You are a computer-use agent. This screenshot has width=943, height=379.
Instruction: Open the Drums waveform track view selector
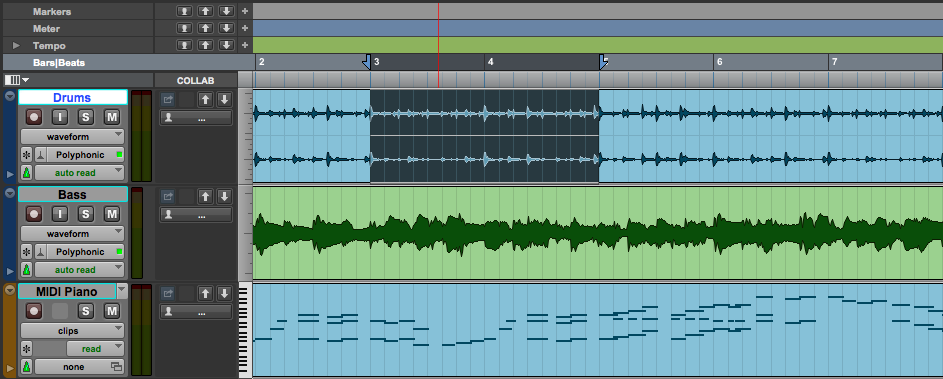pos(73,137)
